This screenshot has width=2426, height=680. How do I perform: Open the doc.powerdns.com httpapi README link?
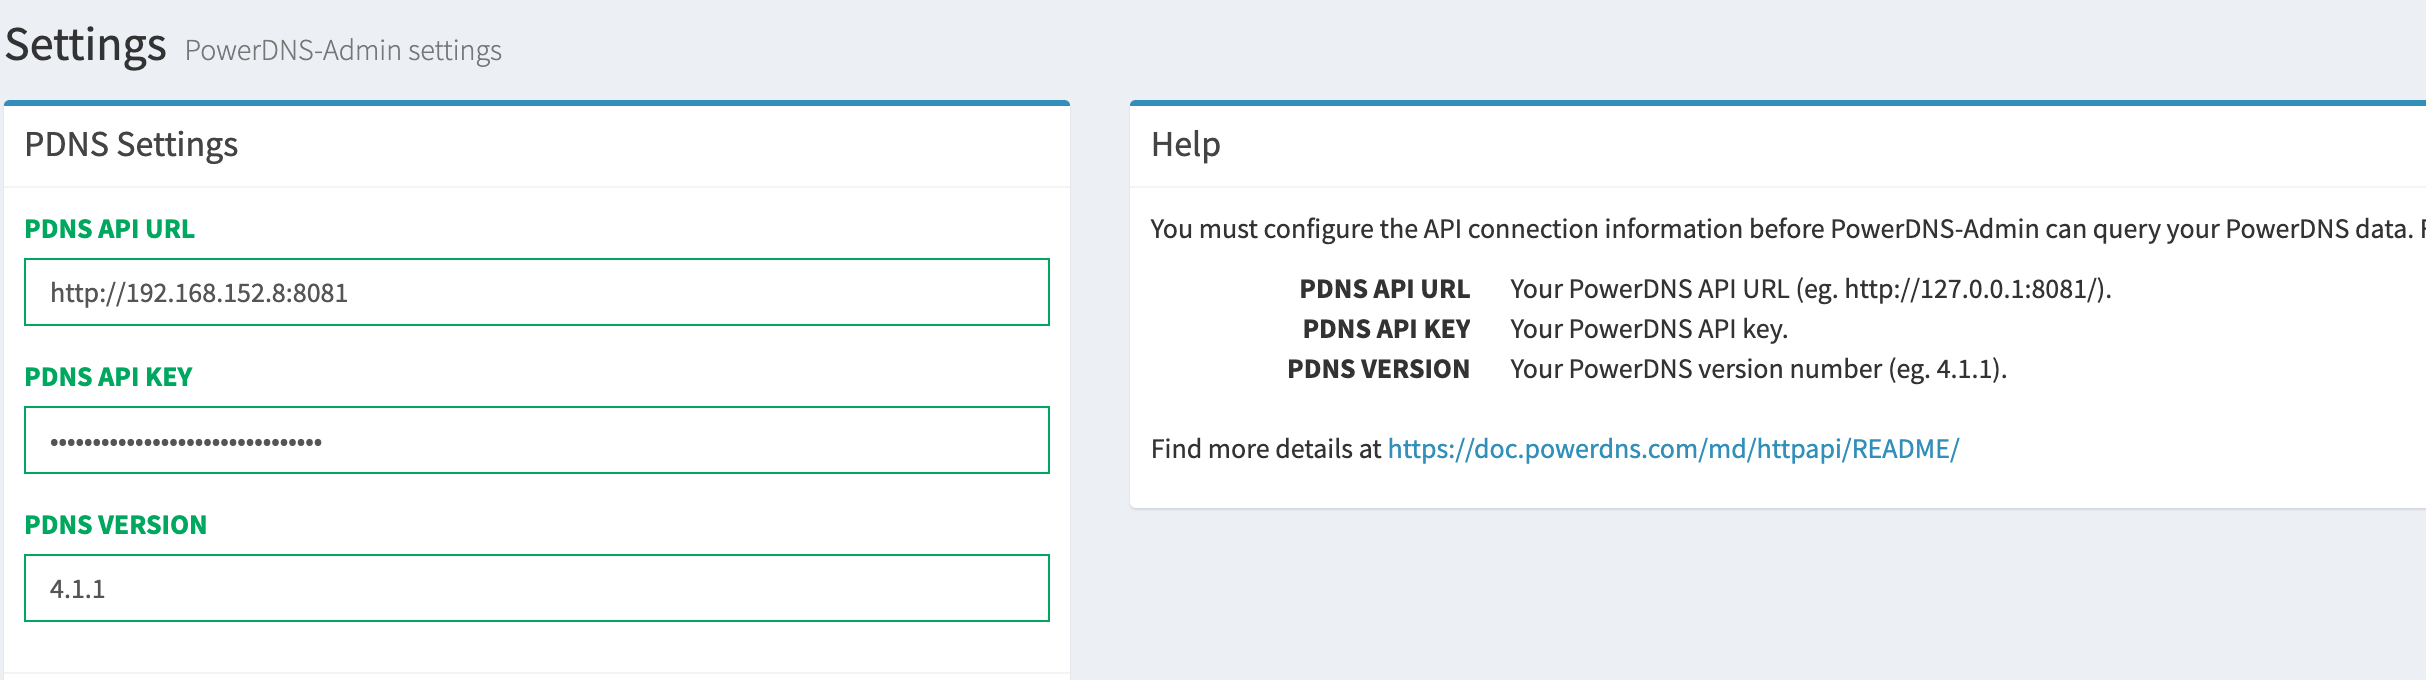(x=1673, y=448)
